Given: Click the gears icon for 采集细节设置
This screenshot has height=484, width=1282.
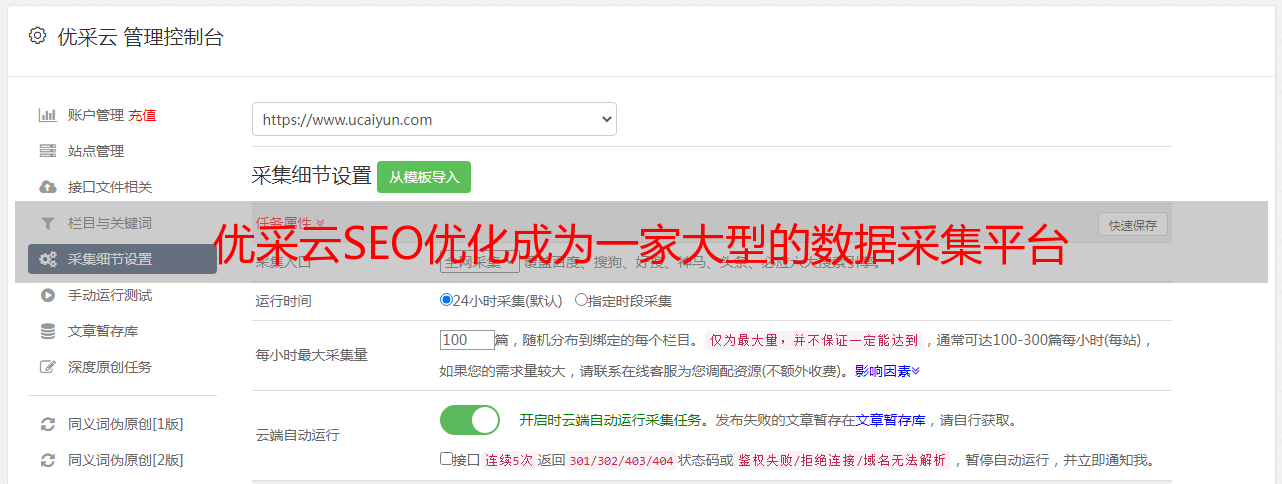Looking at the screenshot, I should [47, 259].
